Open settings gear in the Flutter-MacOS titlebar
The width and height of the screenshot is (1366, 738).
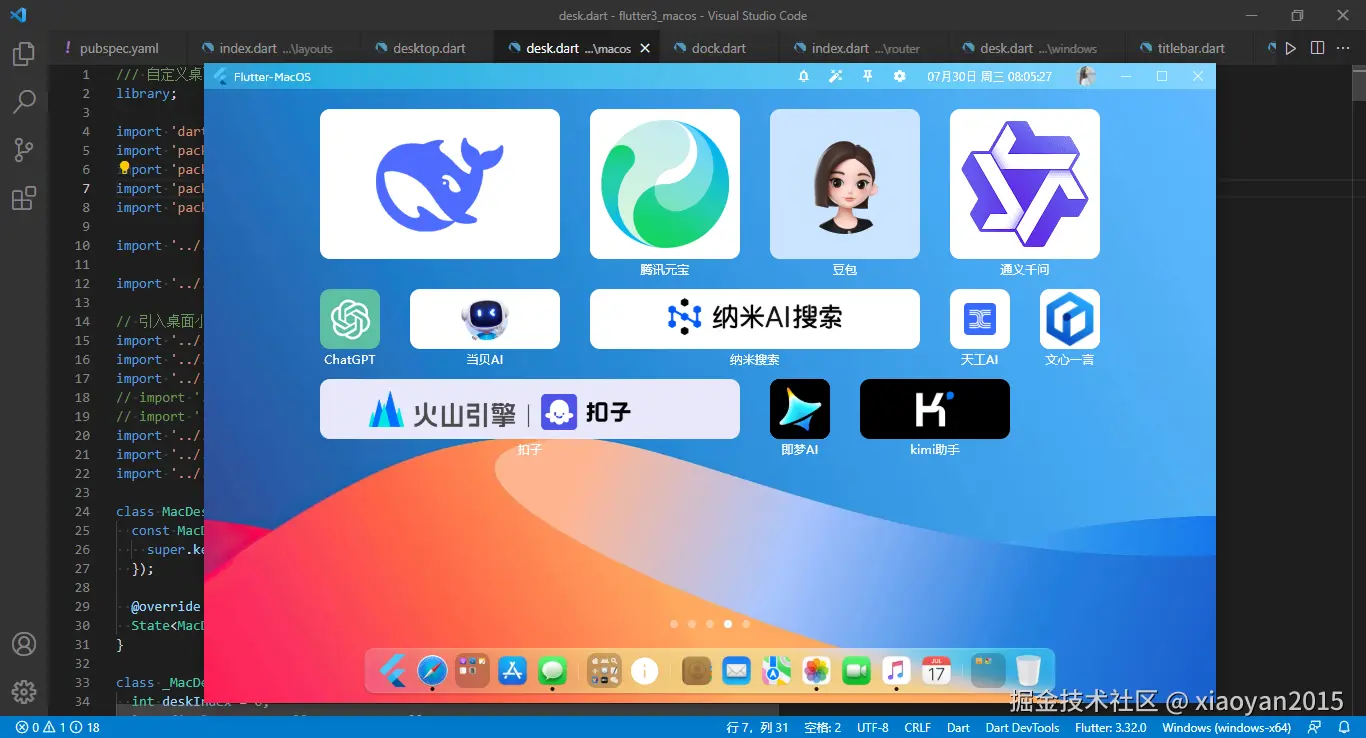tap(899, 75)
